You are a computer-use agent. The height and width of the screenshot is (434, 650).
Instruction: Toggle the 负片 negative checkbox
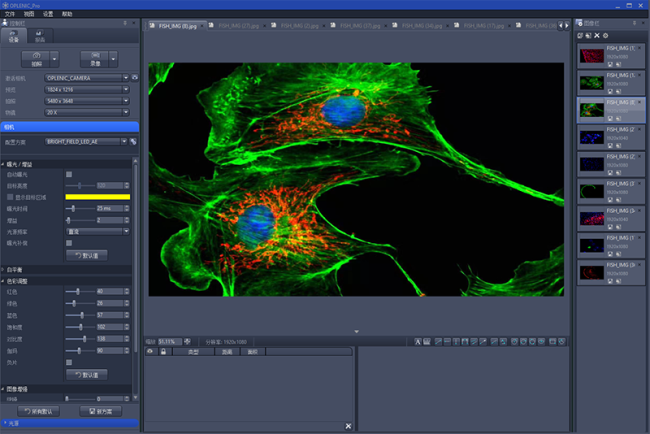point(69,362)
